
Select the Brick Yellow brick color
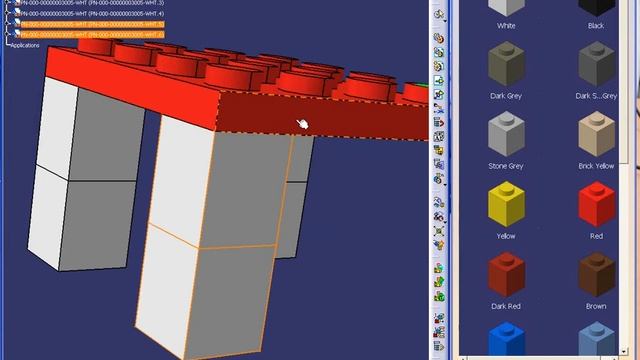tap(596, 133)
